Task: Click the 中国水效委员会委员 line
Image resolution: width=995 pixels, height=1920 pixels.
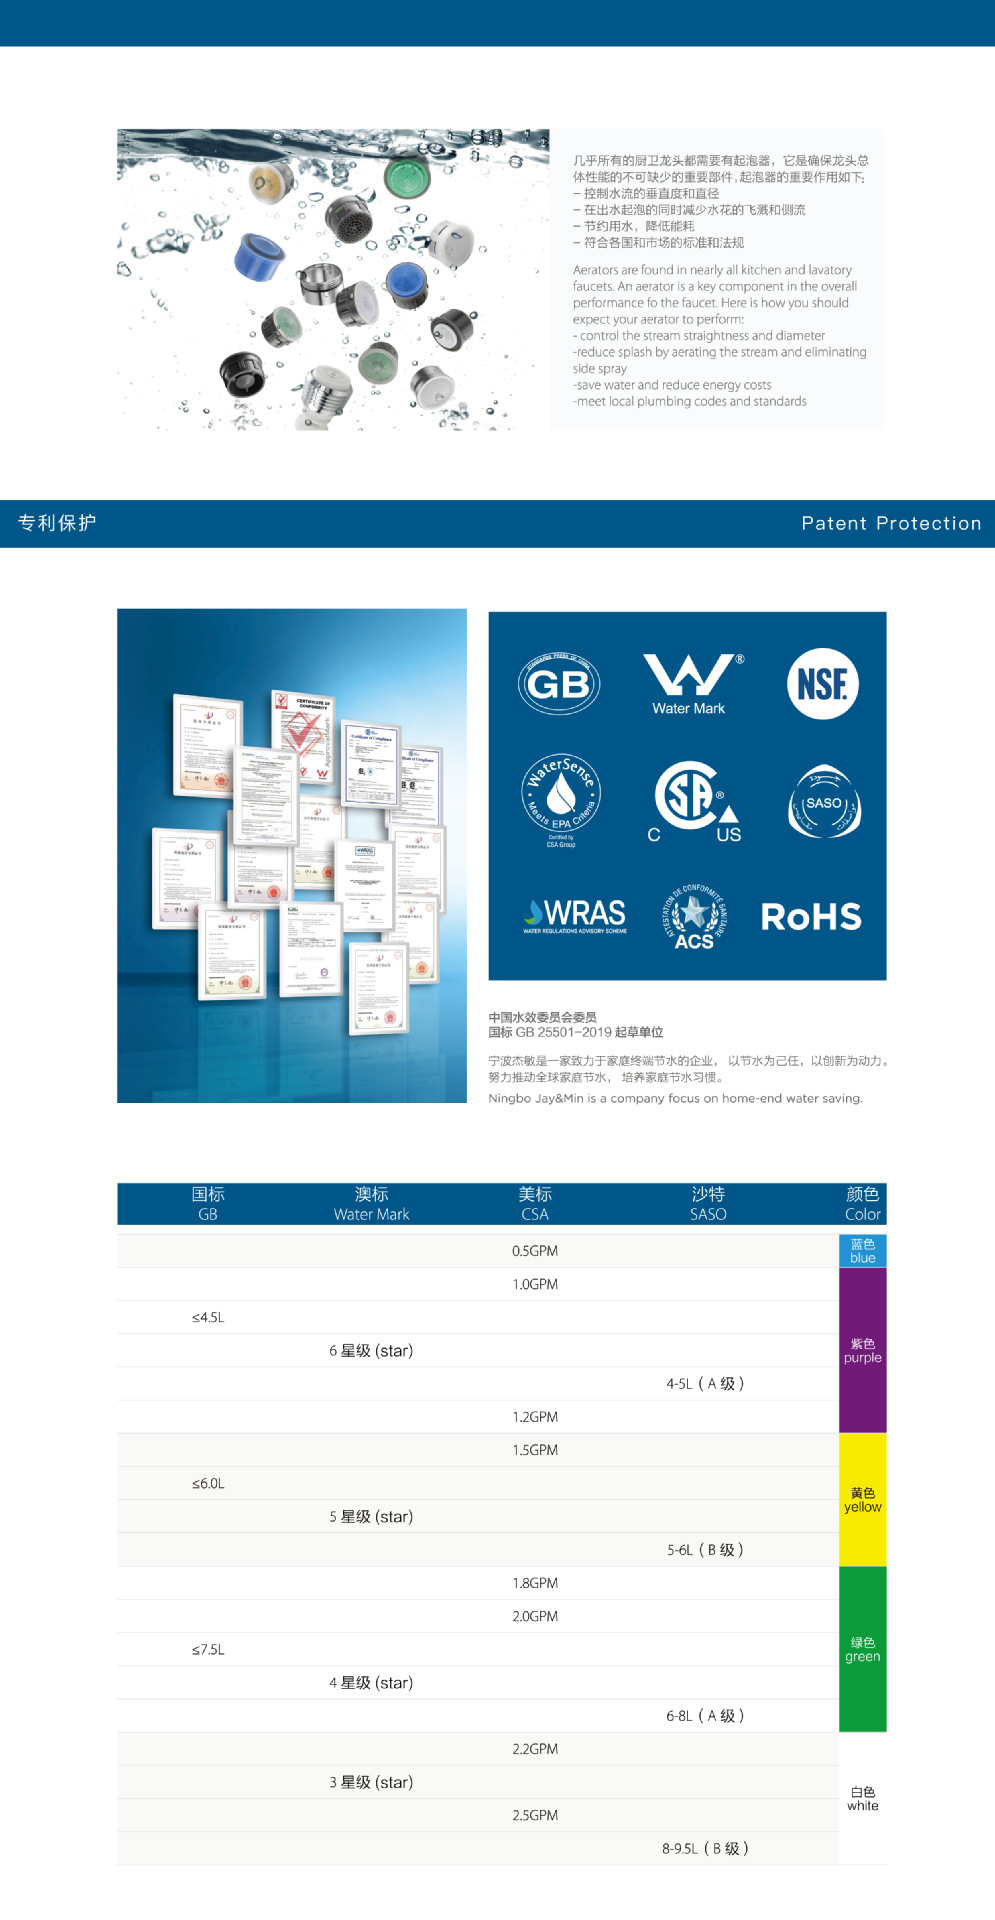Action: tap(542, 1017)
